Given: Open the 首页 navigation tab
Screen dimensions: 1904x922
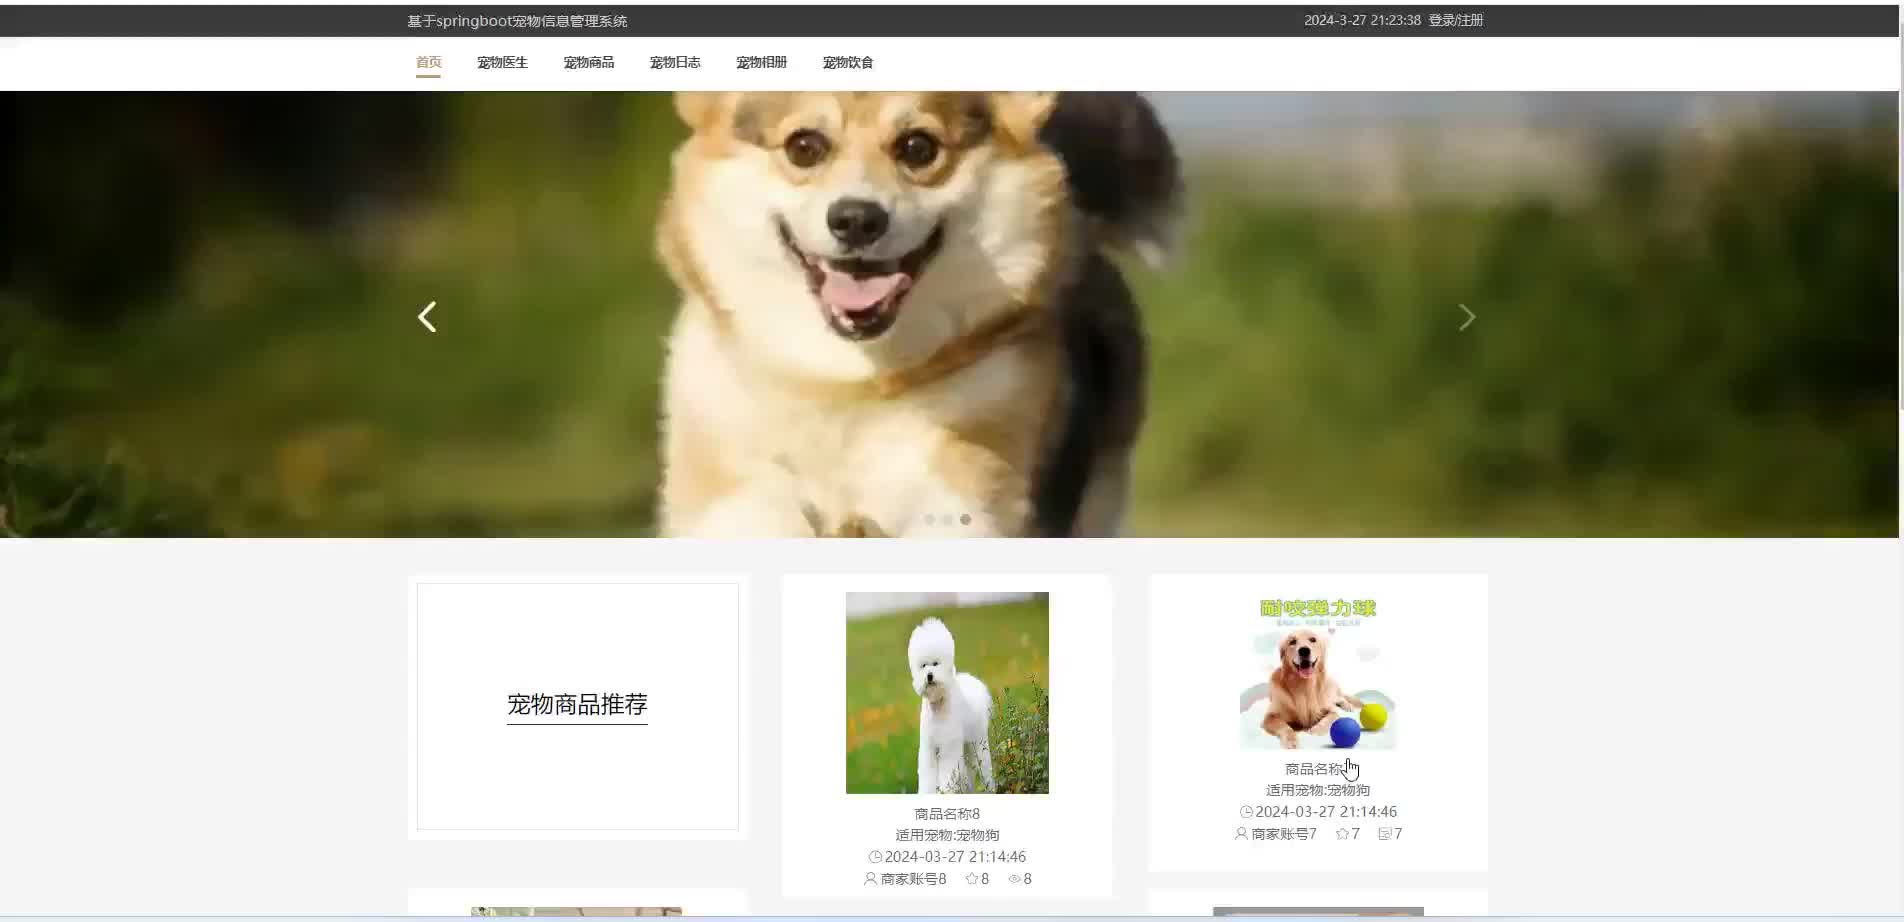Looking at the screenshot, I should [428, 62].
